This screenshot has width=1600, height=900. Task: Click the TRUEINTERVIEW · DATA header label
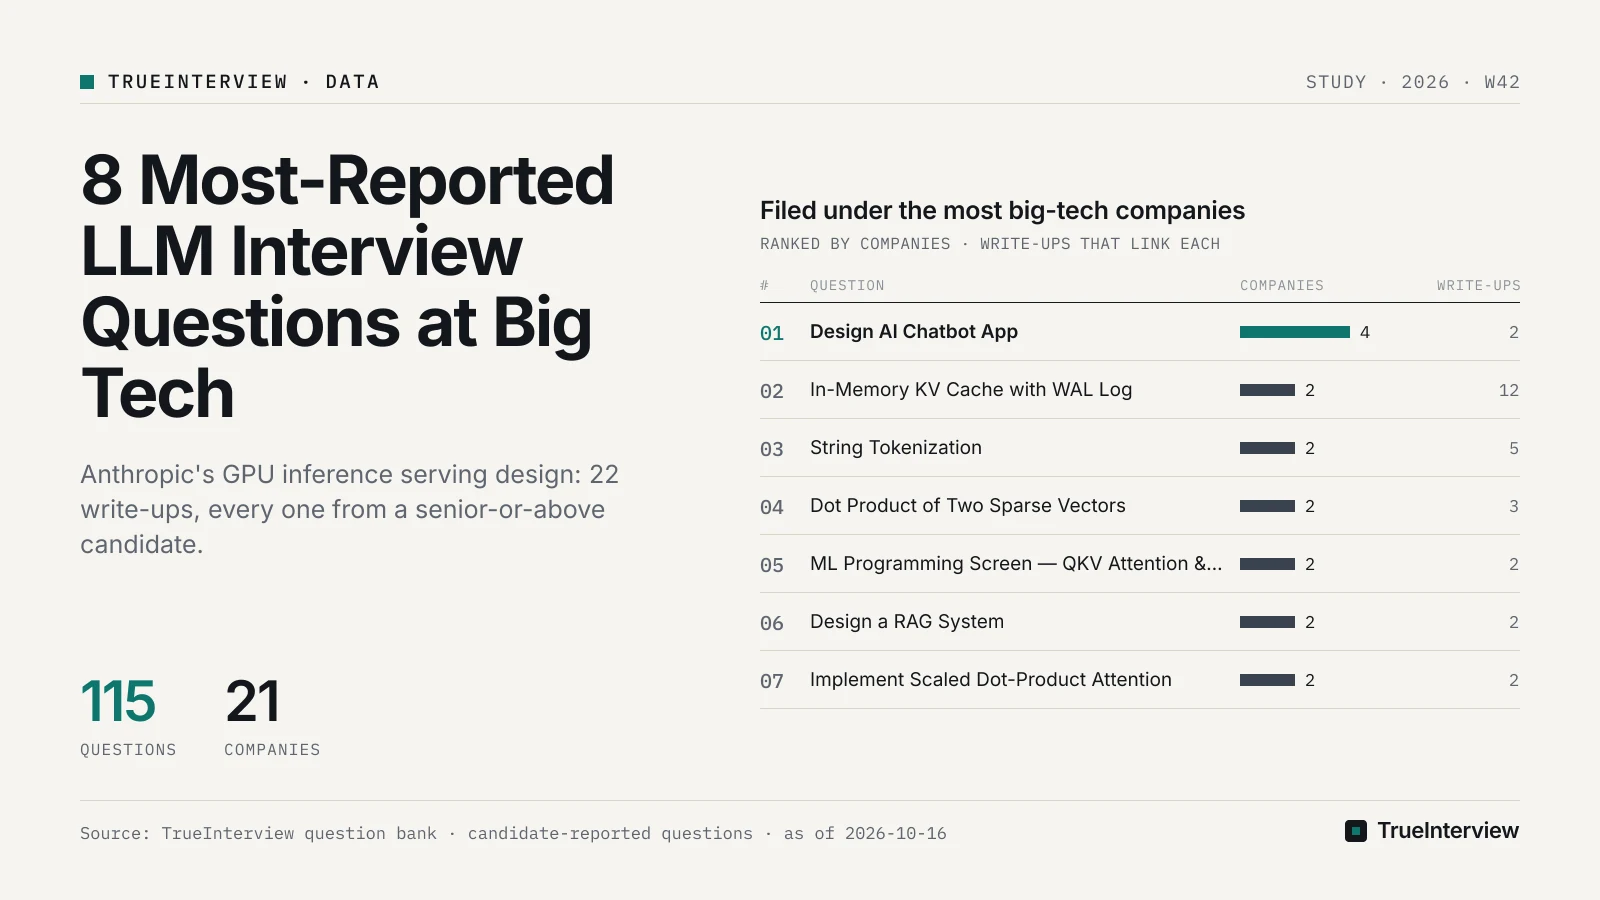click(x=244, y=82)
